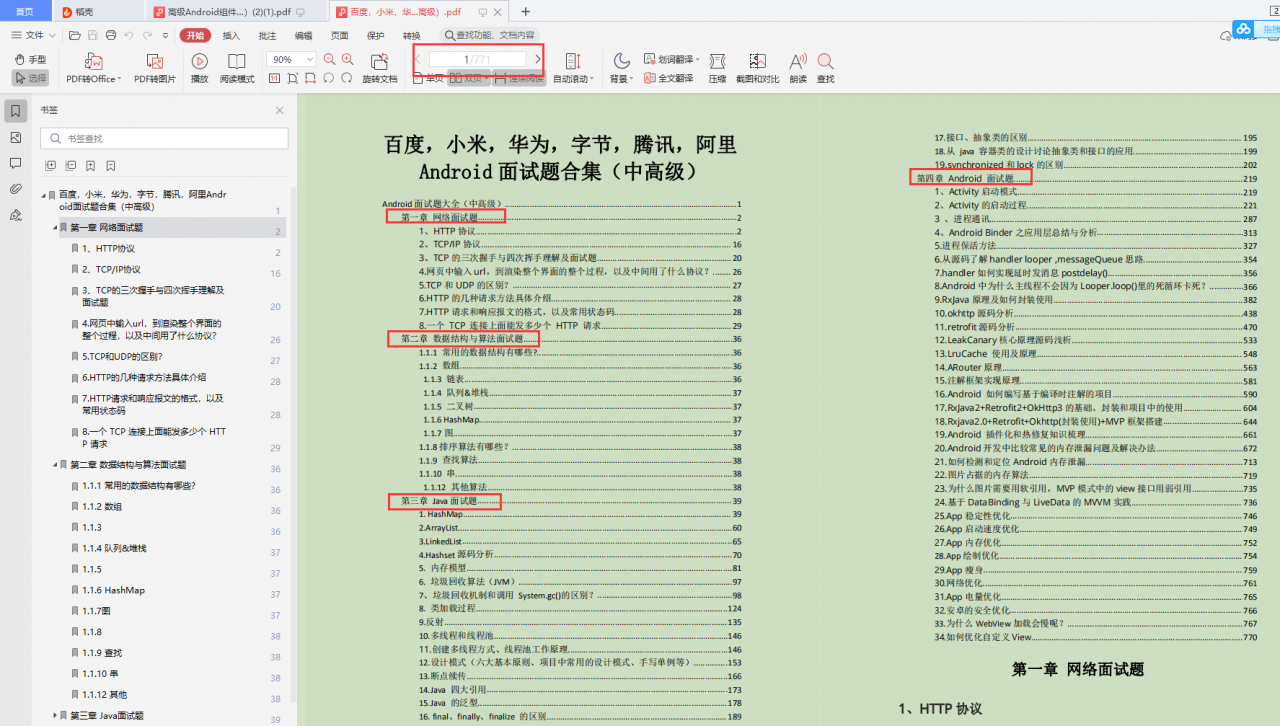The image size is (1280, 726).
Task: Expand the 第三章 Java面试题 bookmark node
Action: (54, 716)
